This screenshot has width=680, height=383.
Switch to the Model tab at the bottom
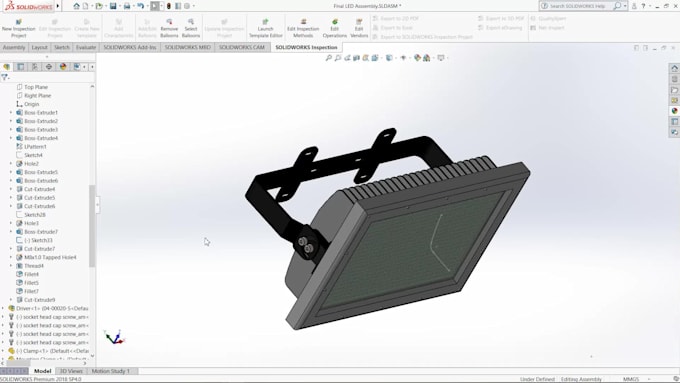click(42, 371)
